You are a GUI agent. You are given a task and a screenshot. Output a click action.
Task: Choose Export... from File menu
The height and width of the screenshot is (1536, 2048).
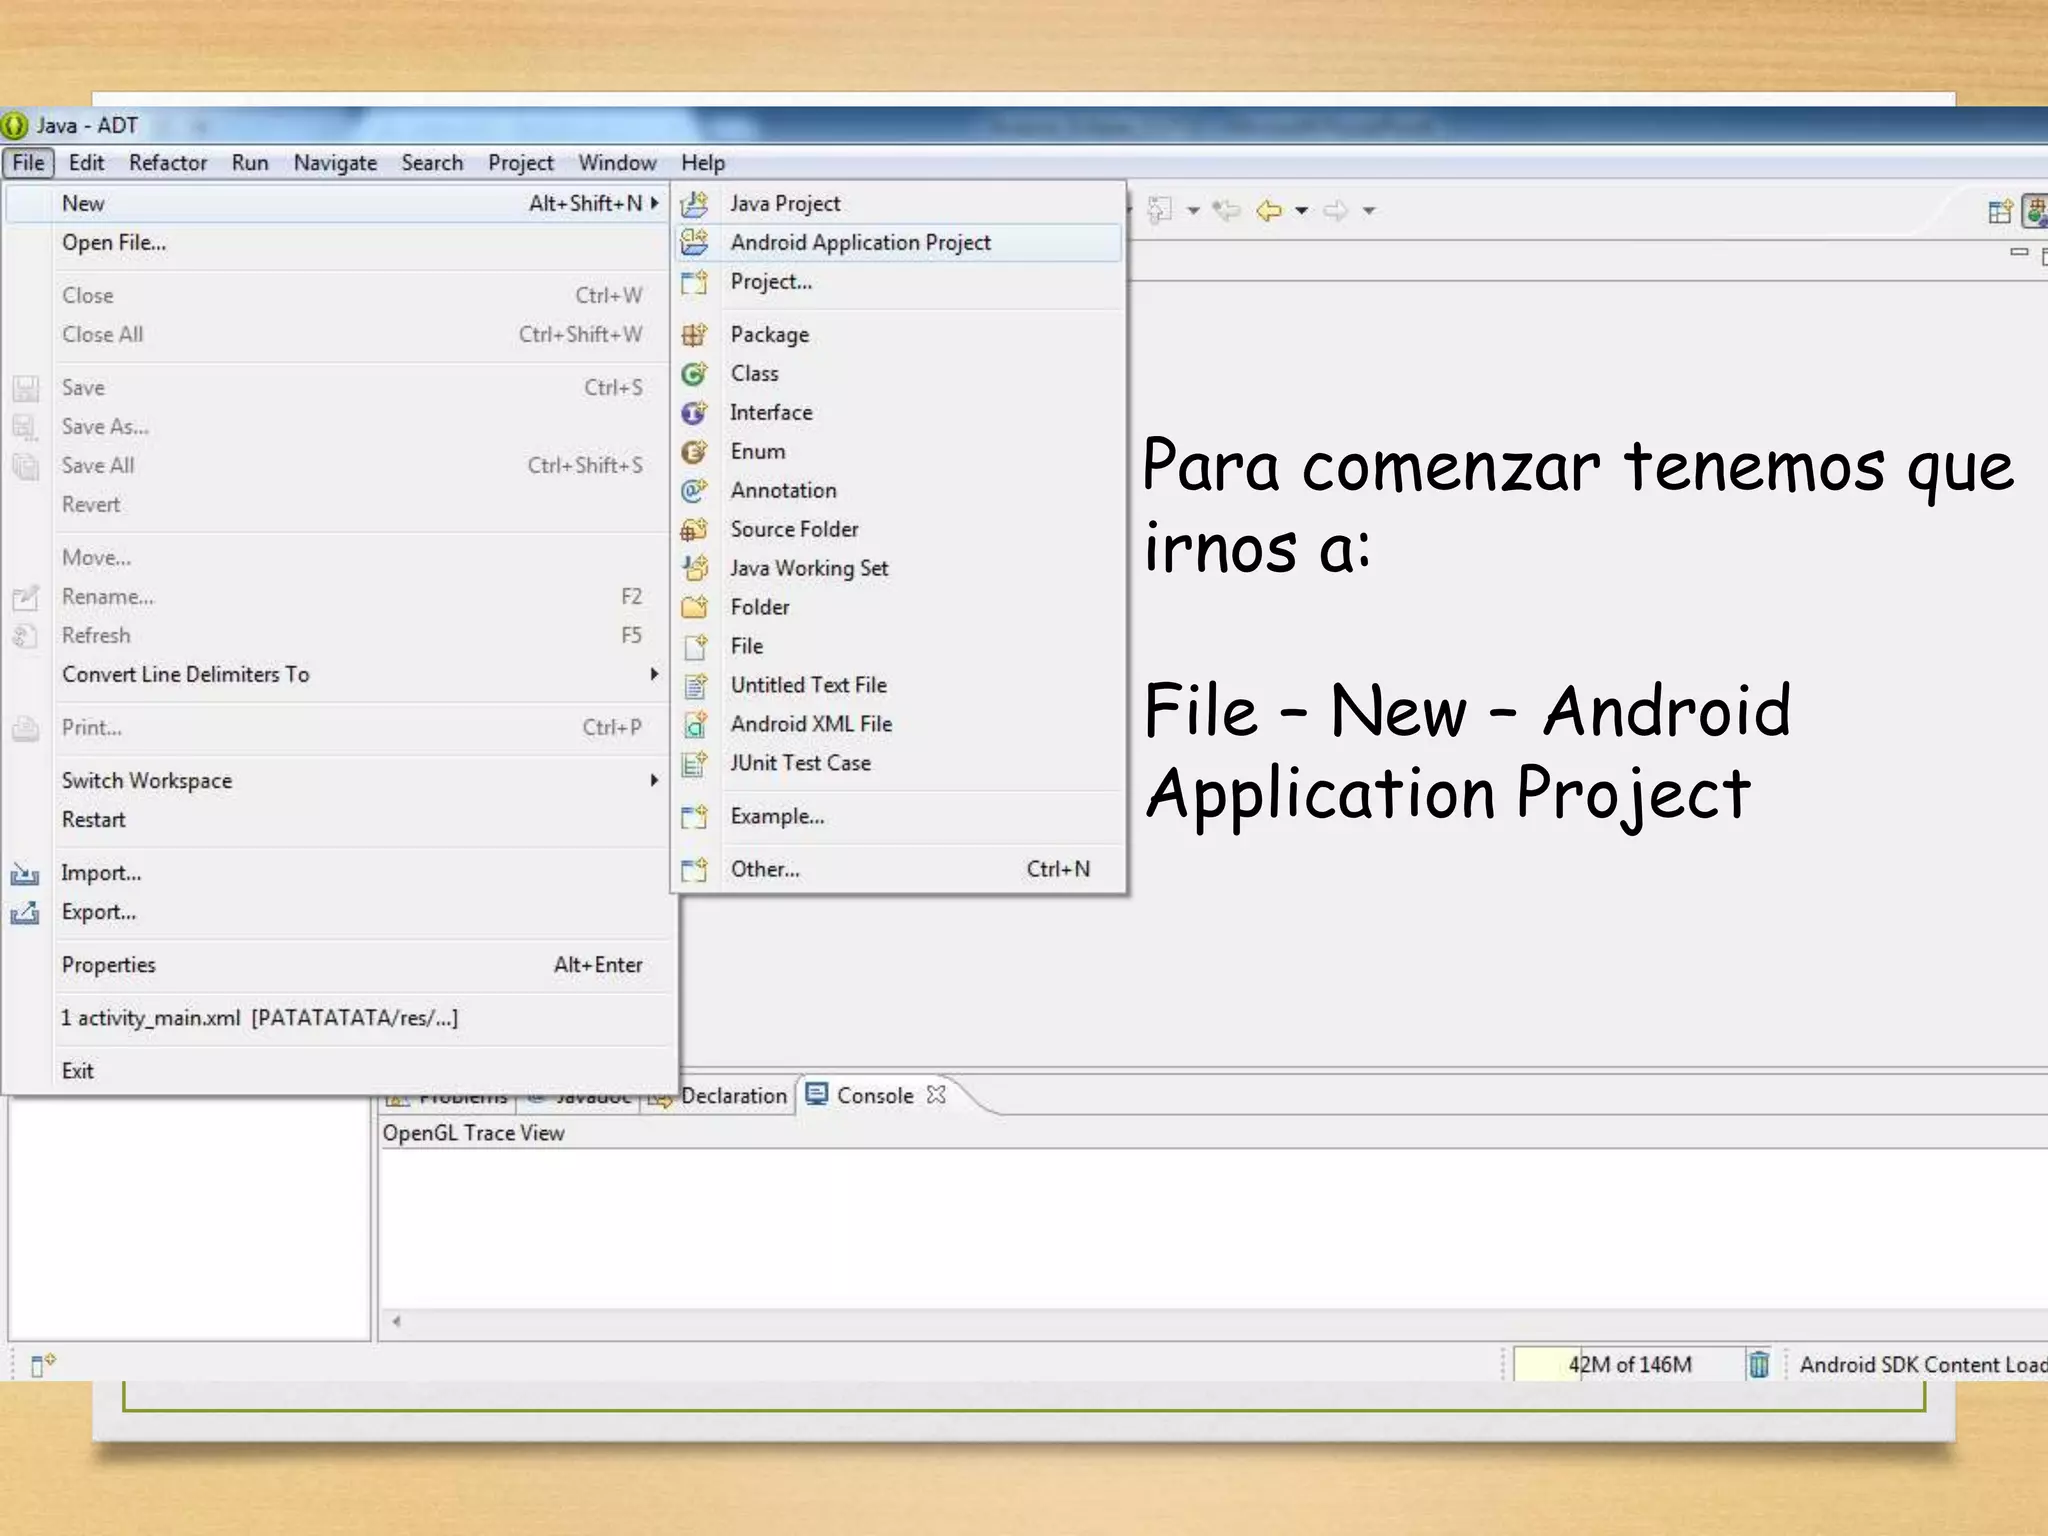[x=340, y=912]
